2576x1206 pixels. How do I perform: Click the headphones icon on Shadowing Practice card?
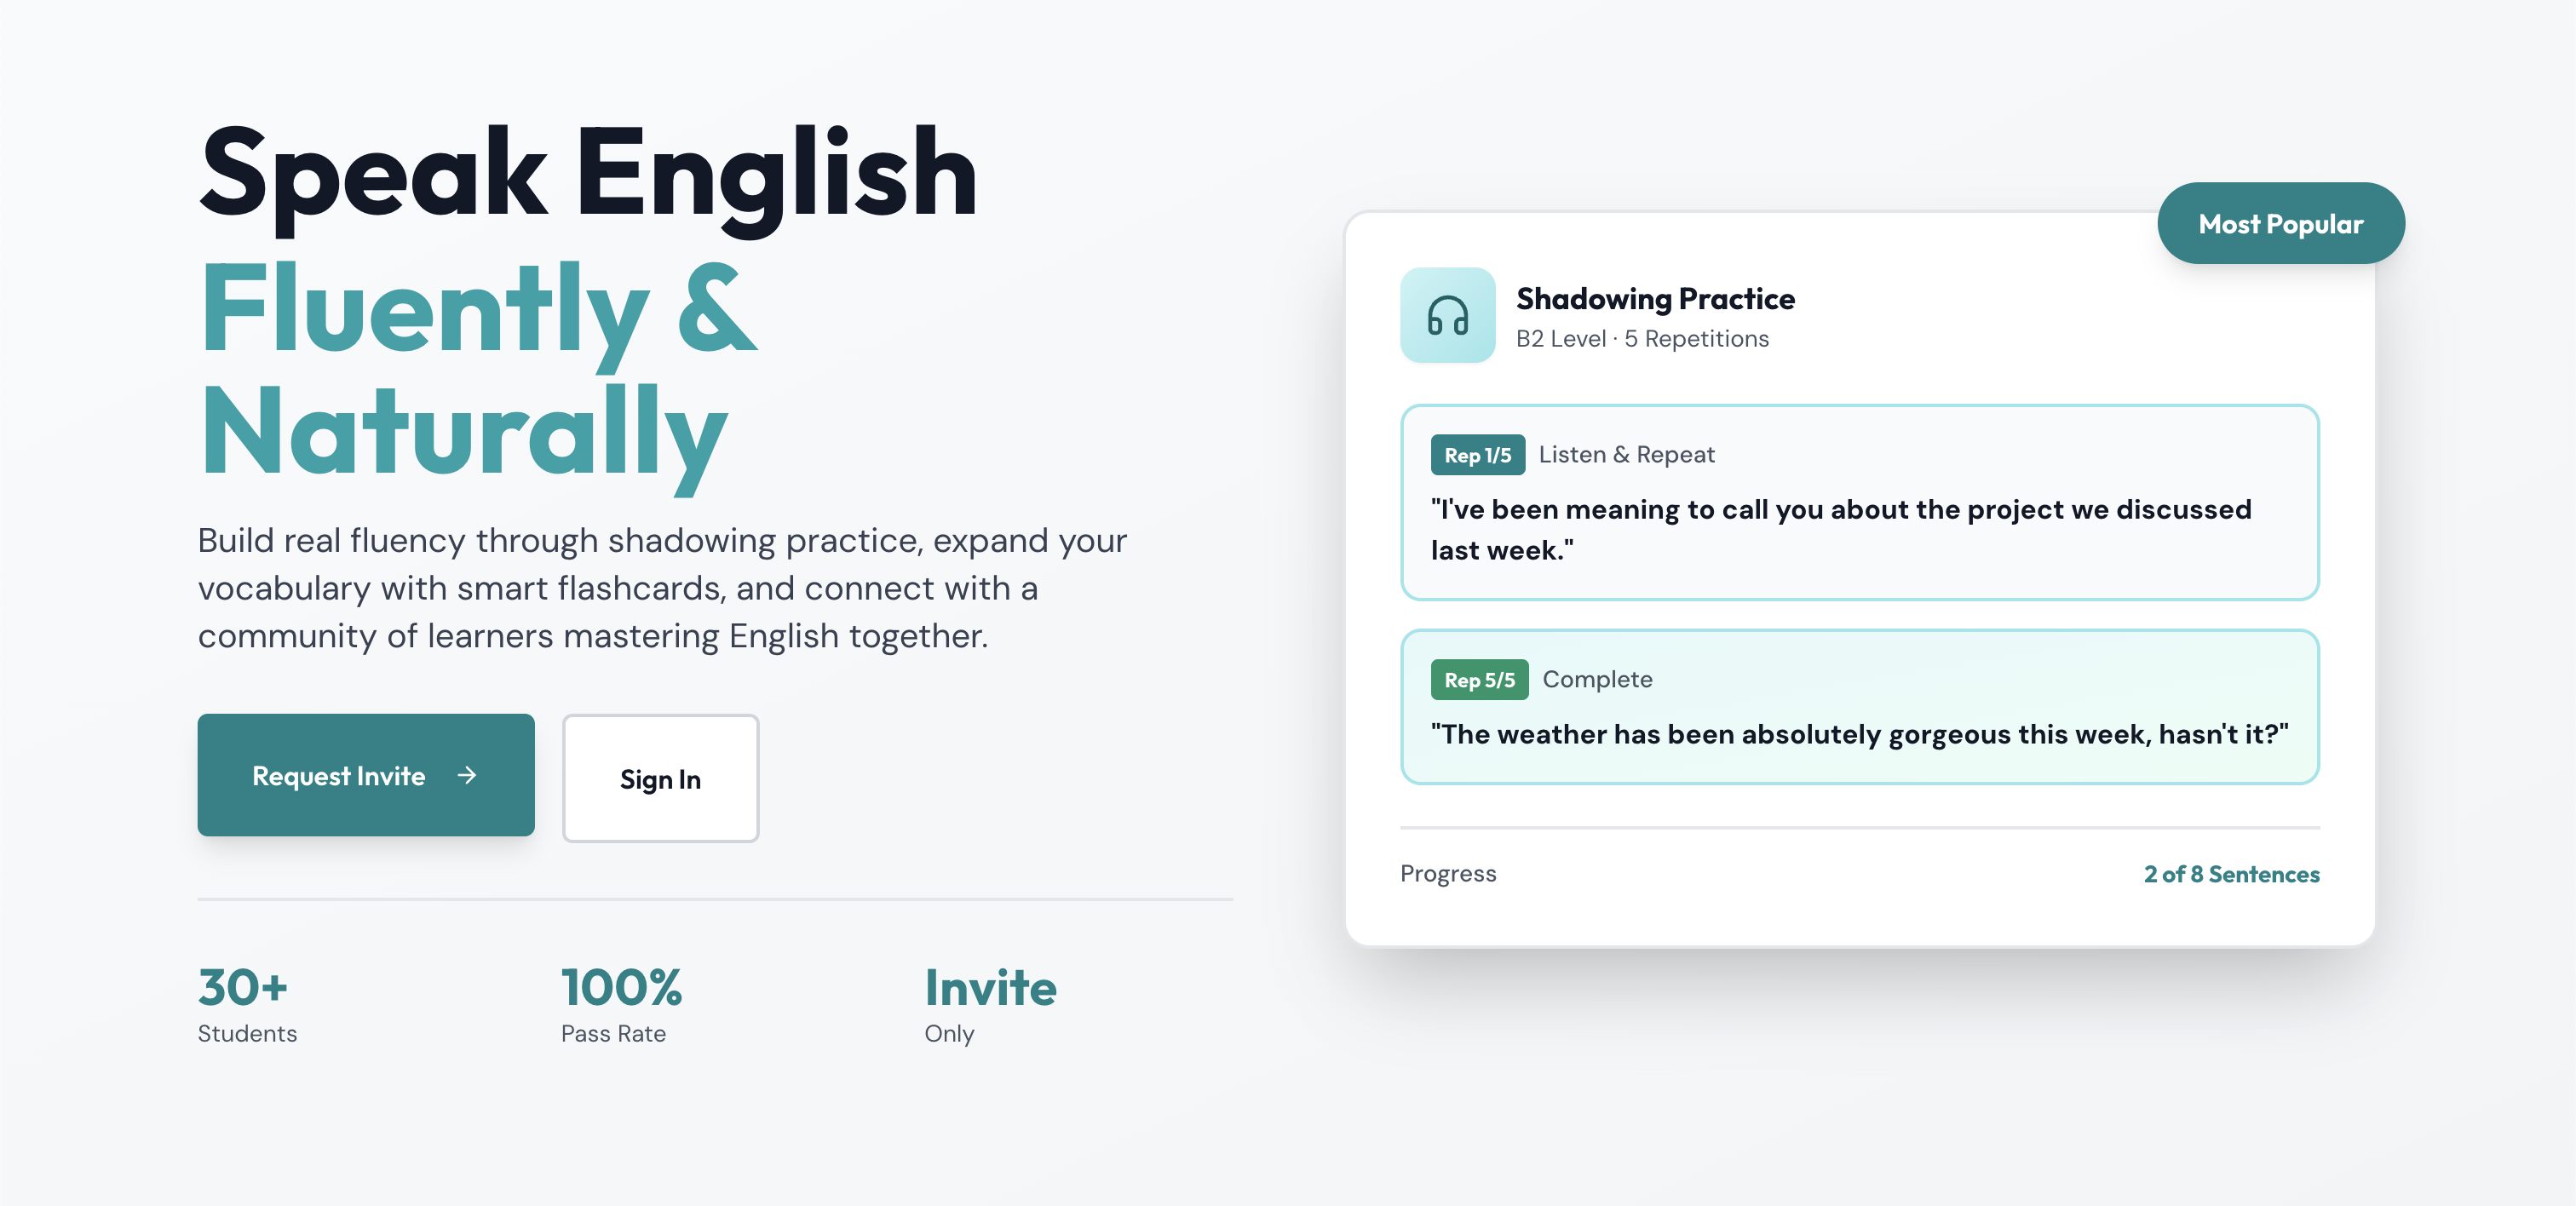pyautogui.click(x=1448, y=316)
